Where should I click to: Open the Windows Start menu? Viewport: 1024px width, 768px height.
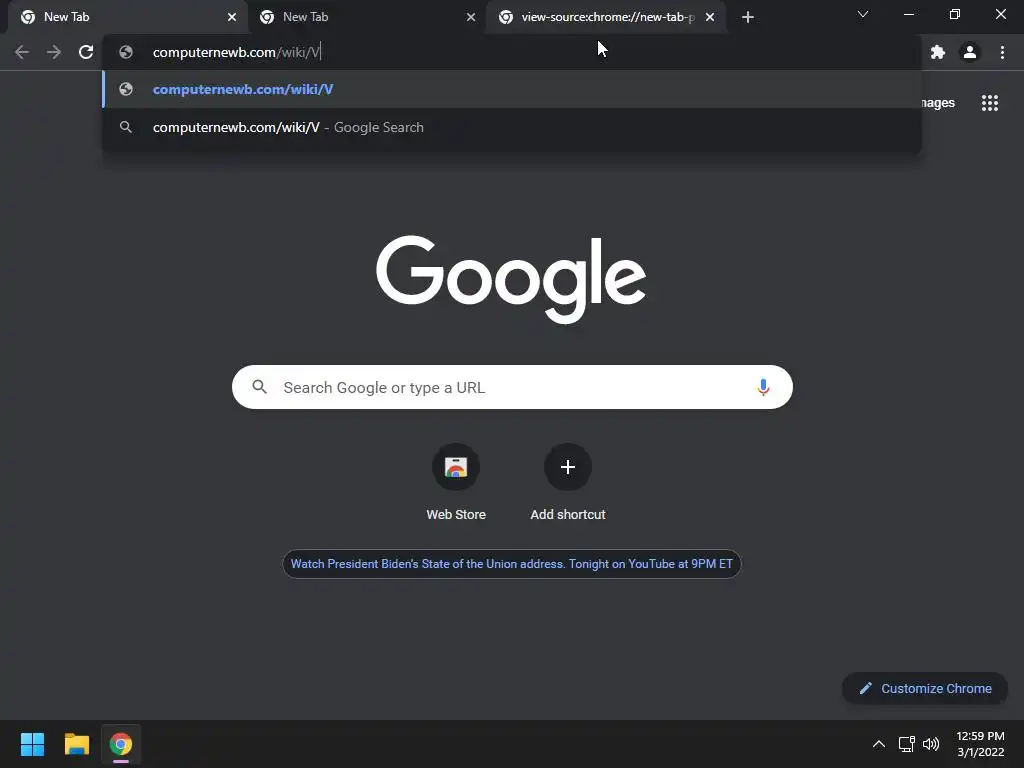point(32,744)
